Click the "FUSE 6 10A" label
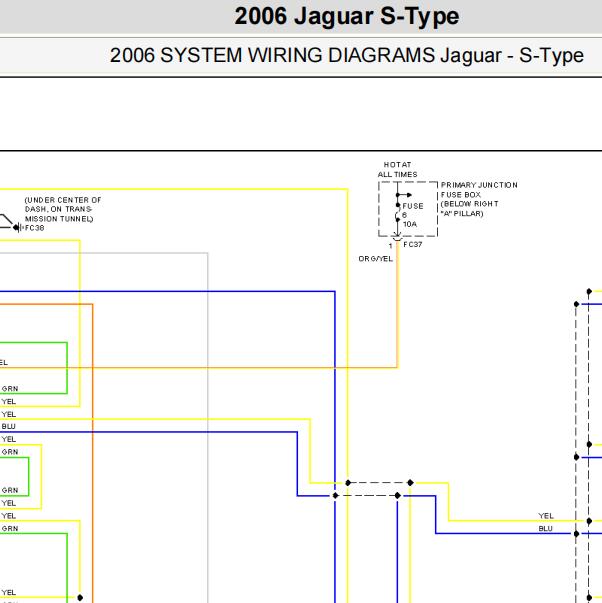This screenshot has height=603, width=602. tap(413, 215)
